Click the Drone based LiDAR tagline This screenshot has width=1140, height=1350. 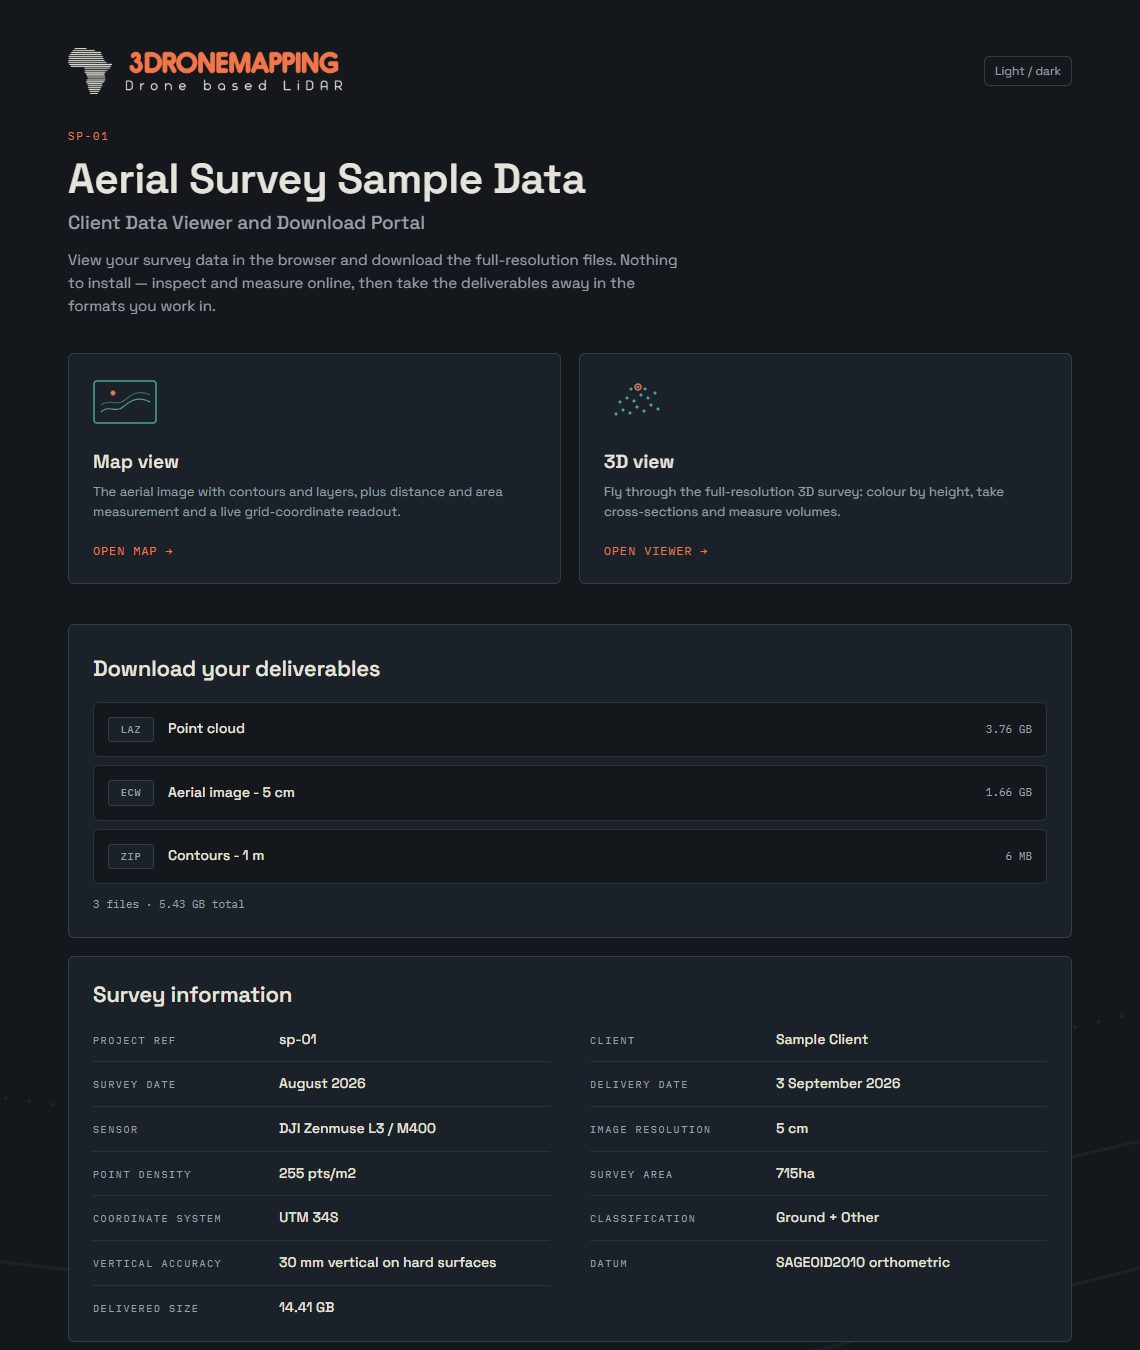(234, 86)
